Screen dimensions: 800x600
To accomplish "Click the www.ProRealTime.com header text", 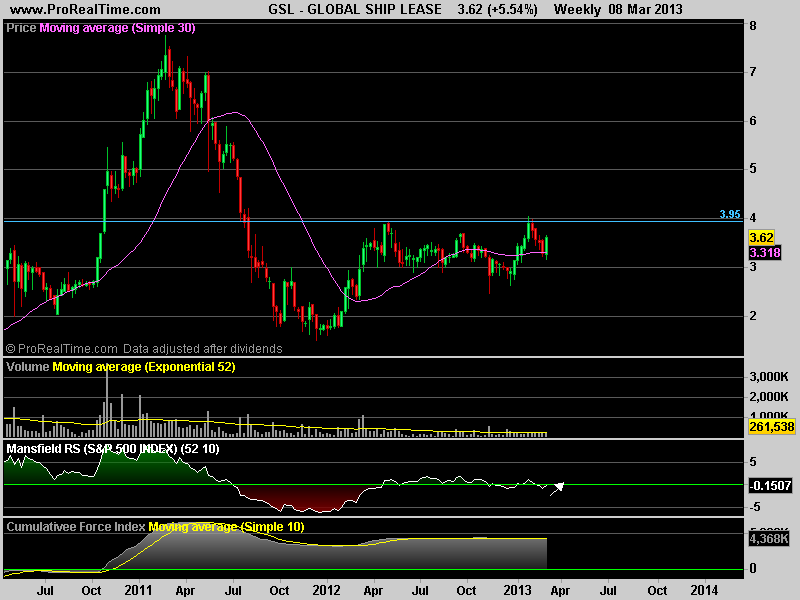I will [x=85, y=9].
